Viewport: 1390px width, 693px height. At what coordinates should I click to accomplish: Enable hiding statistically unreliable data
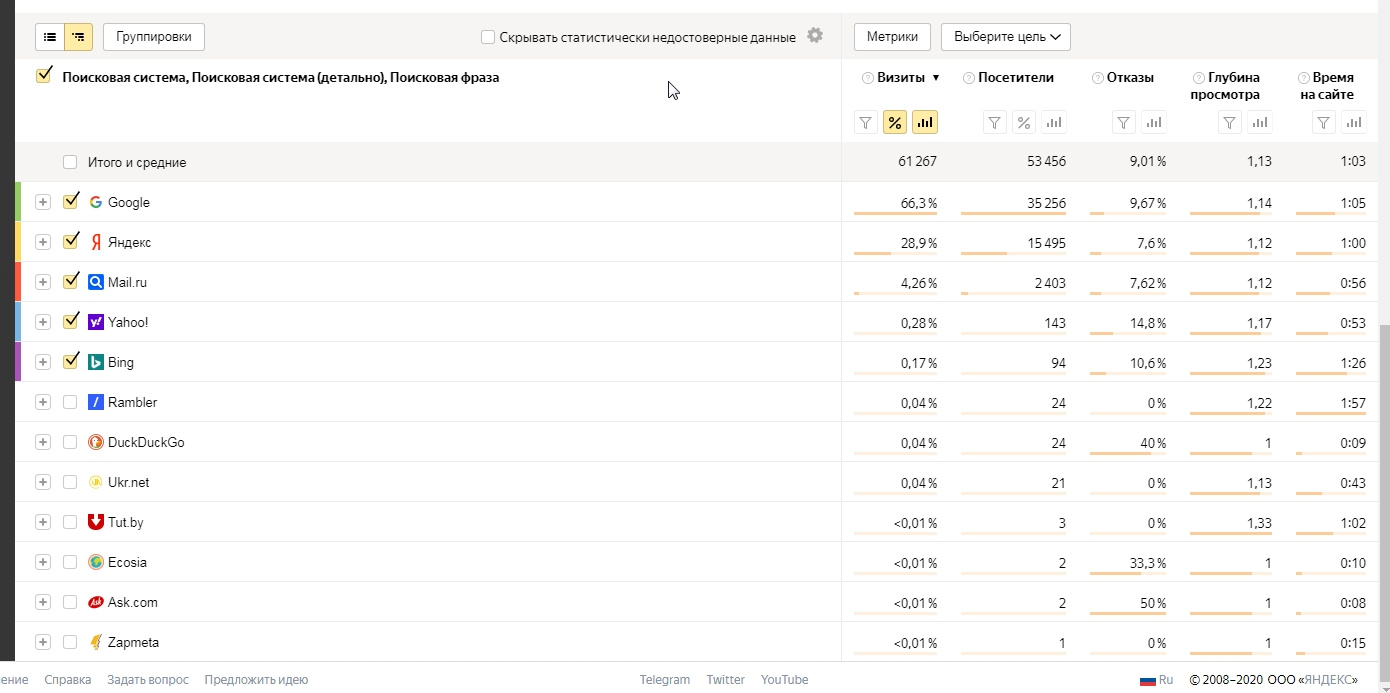coord(488,37)
